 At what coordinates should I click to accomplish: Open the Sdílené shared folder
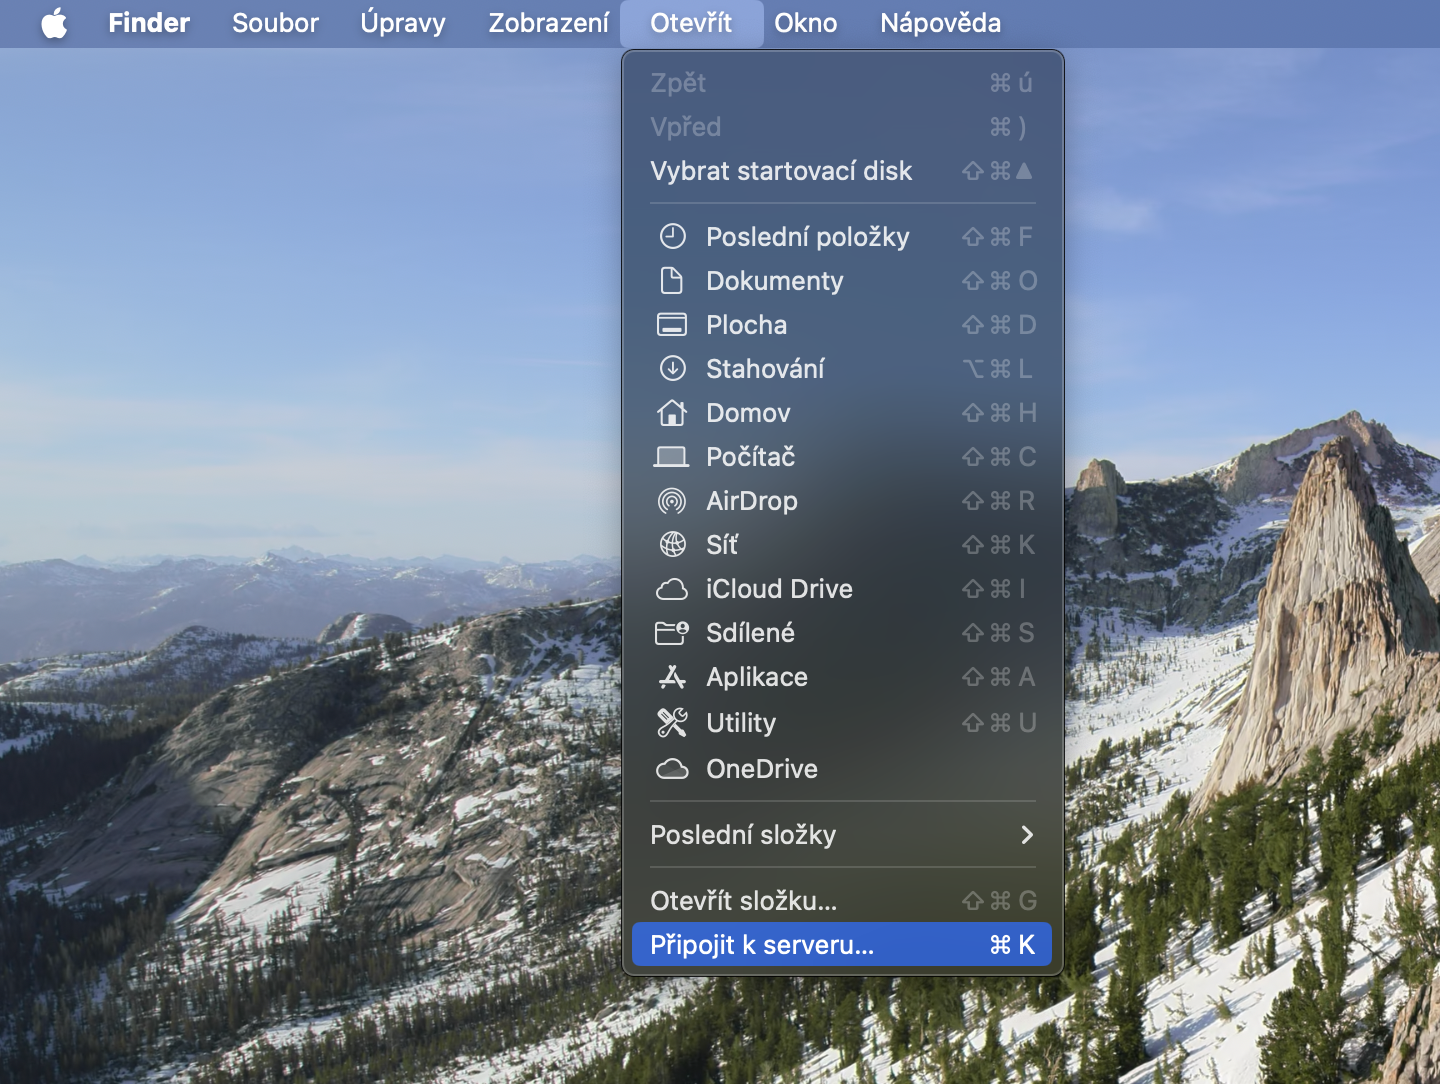751,633
